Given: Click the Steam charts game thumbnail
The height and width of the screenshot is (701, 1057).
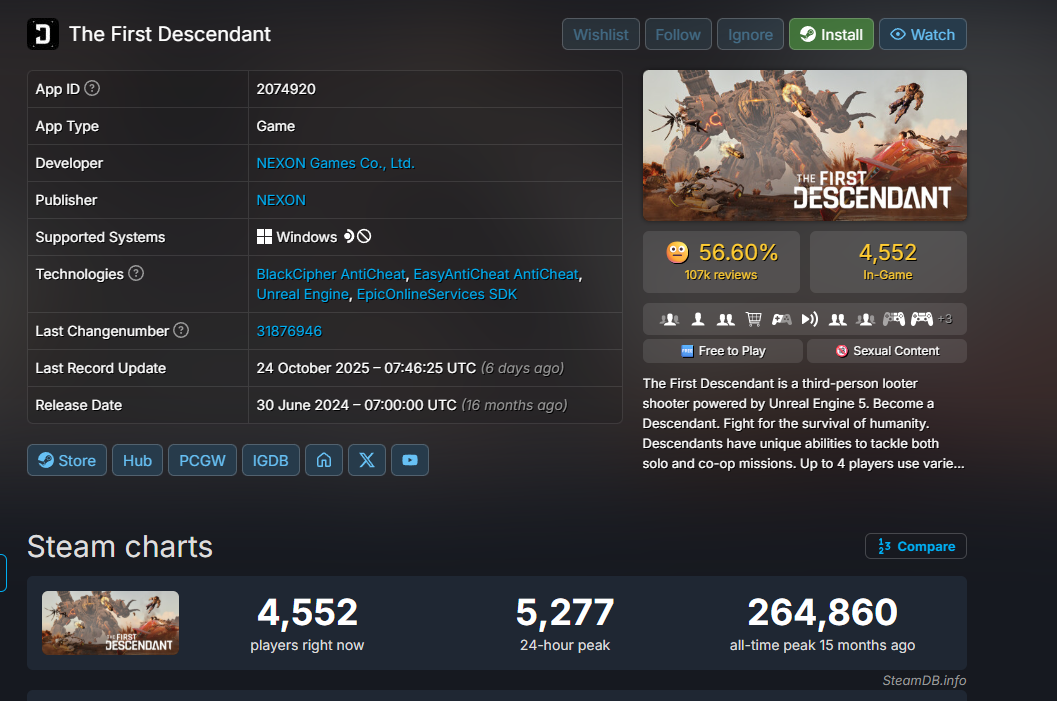Looking at the screenshot, I should [x=111, y=623].
